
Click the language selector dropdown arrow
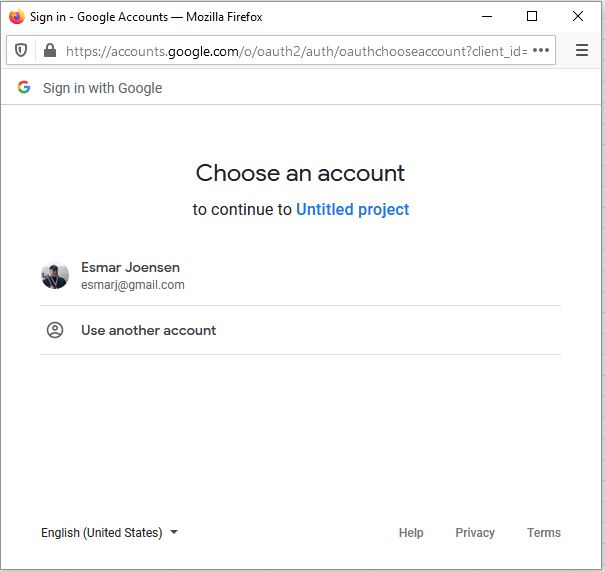click(174, 533)
